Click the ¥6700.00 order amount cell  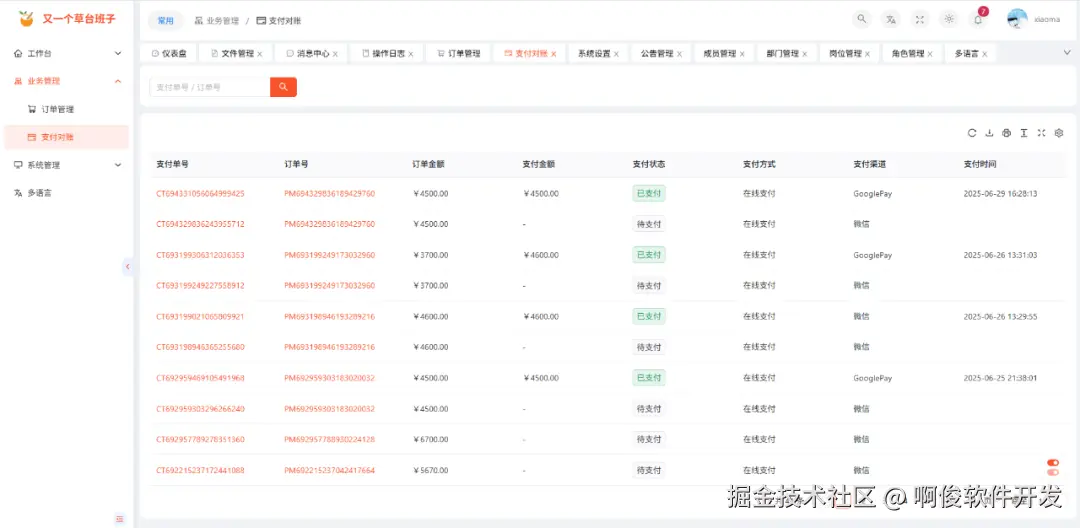pyautogui.click(x=430, y=439)
